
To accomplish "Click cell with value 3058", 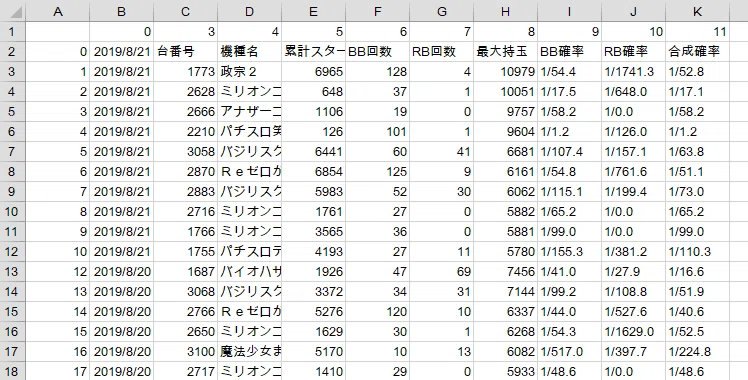I will (186, 152).
